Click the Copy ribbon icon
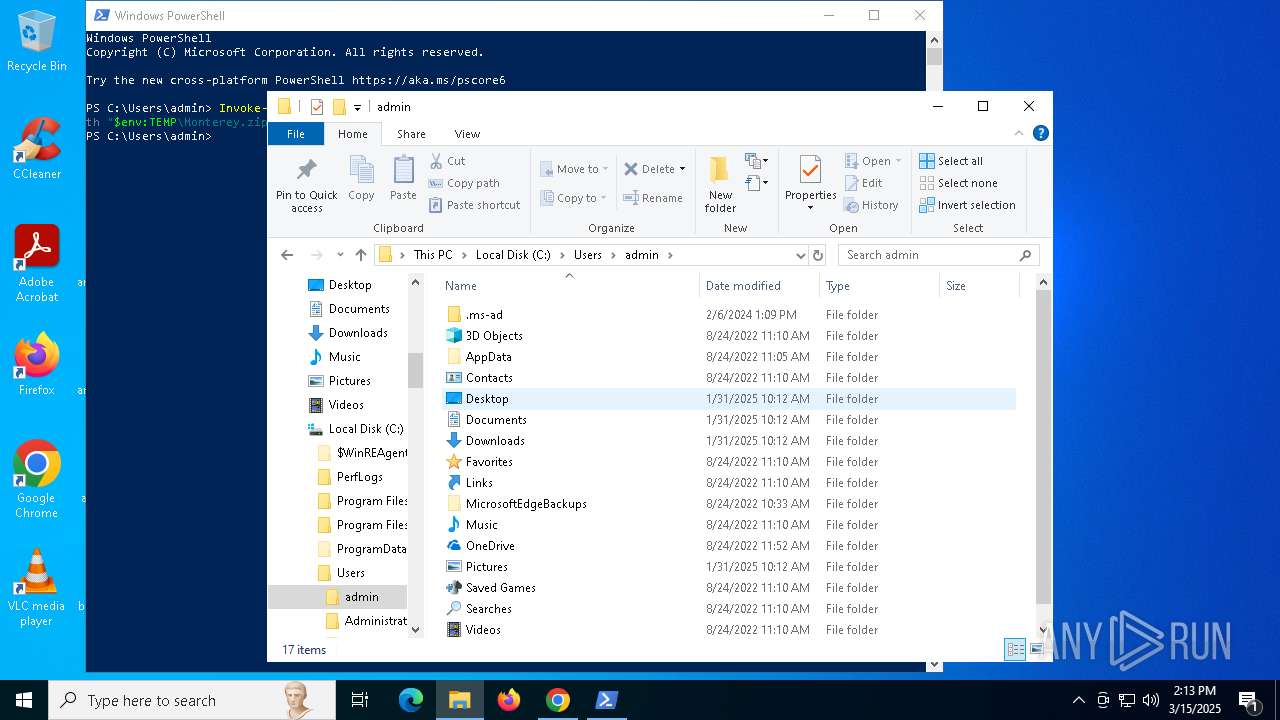Image resolution: width=1280 pixels, height=720 pixels. coord(361,179)
